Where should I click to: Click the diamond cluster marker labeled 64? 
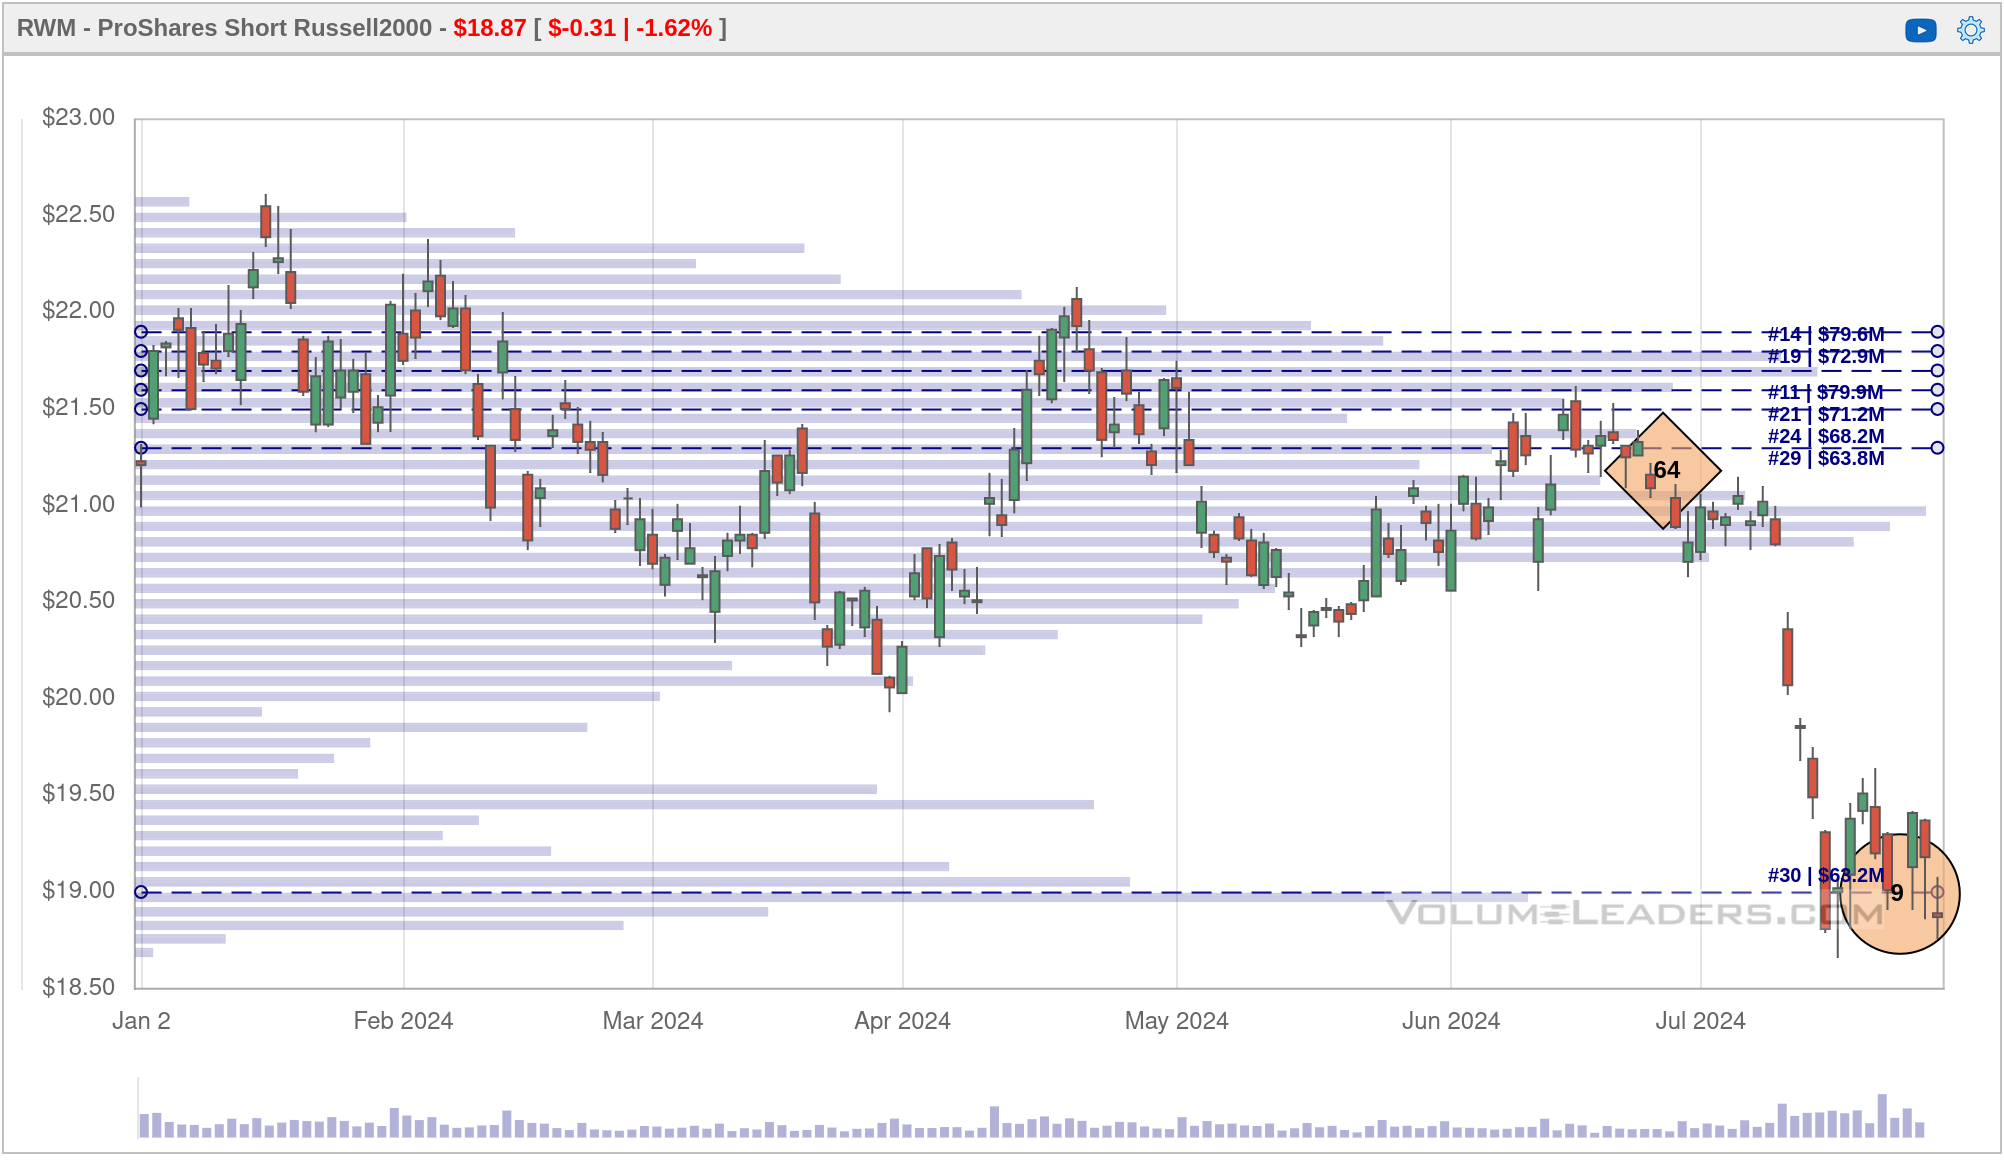point(1662,470)
